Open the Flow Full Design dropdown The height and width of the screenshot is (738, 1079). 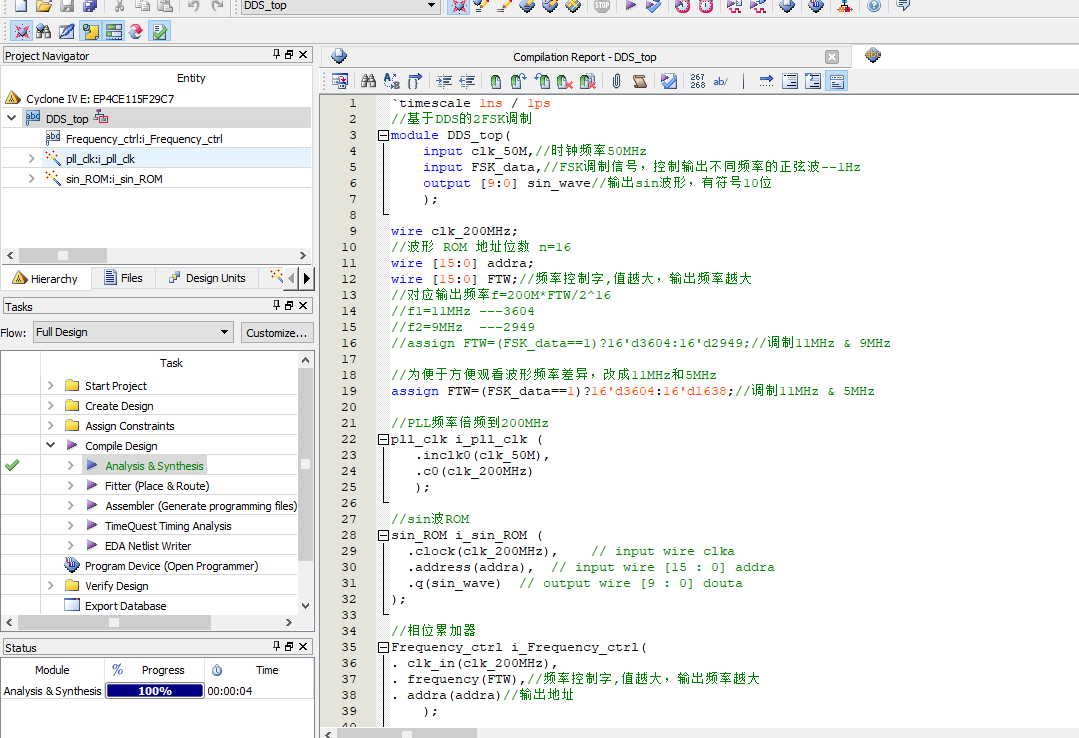point(133,332)
